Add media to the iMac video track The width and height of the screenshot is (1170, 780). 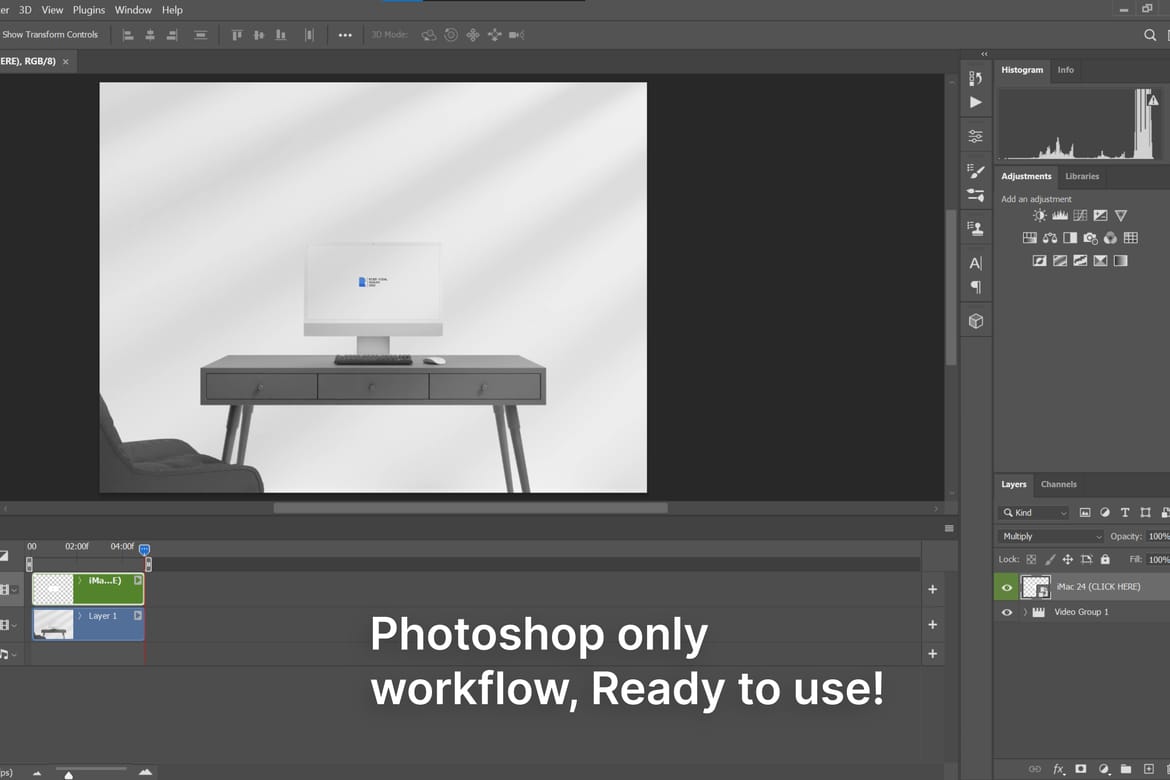coord(933,590)
